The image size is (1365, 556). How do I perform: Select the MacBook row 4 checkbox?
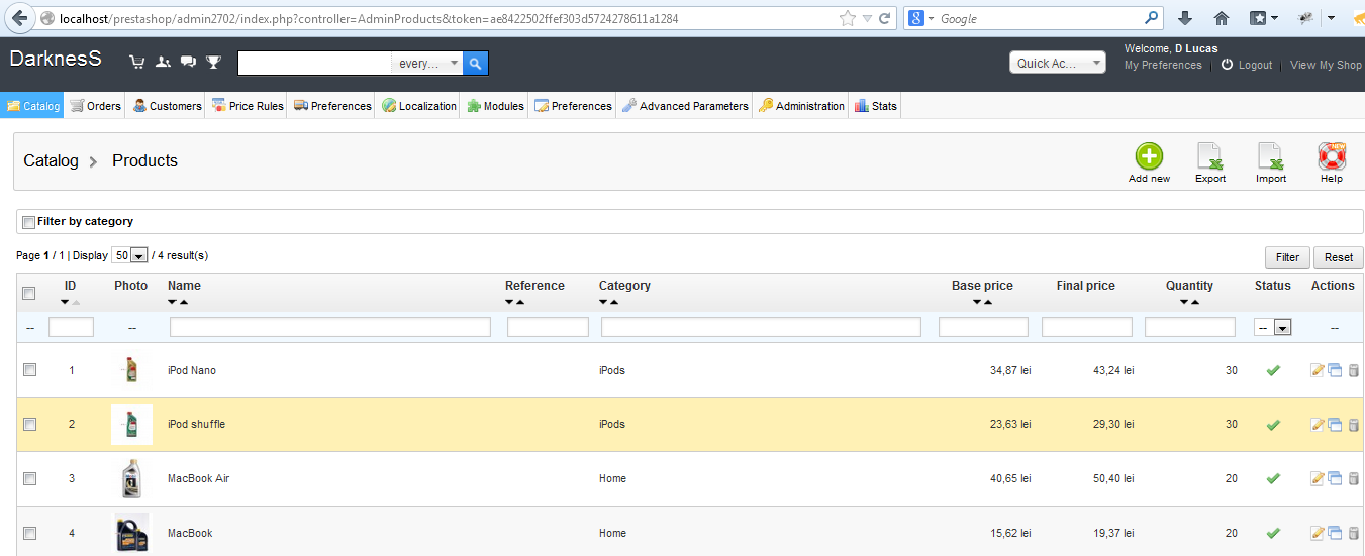click(x=29, y=533)
